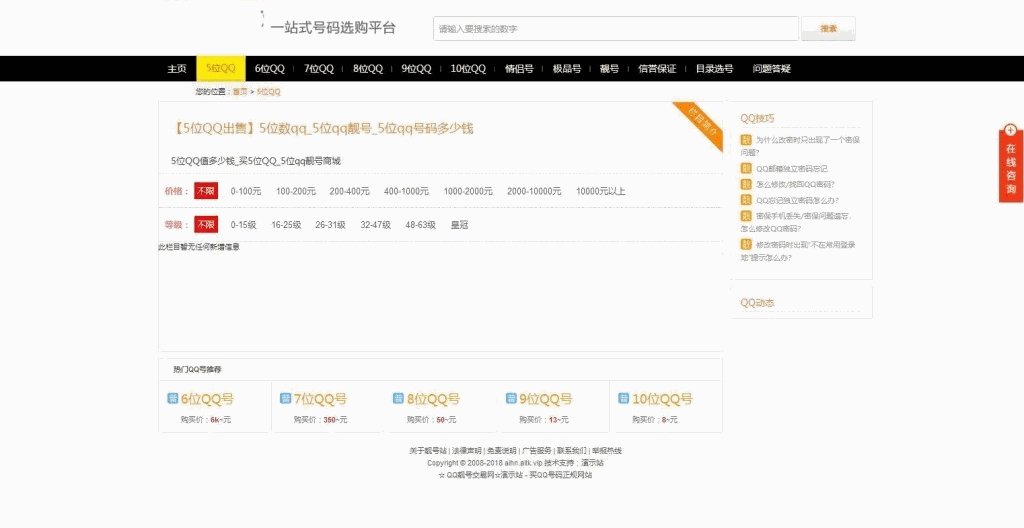1024x528 pixels.
Task: Click the footer link 免责说明
Action: click(x=502, y=451)
